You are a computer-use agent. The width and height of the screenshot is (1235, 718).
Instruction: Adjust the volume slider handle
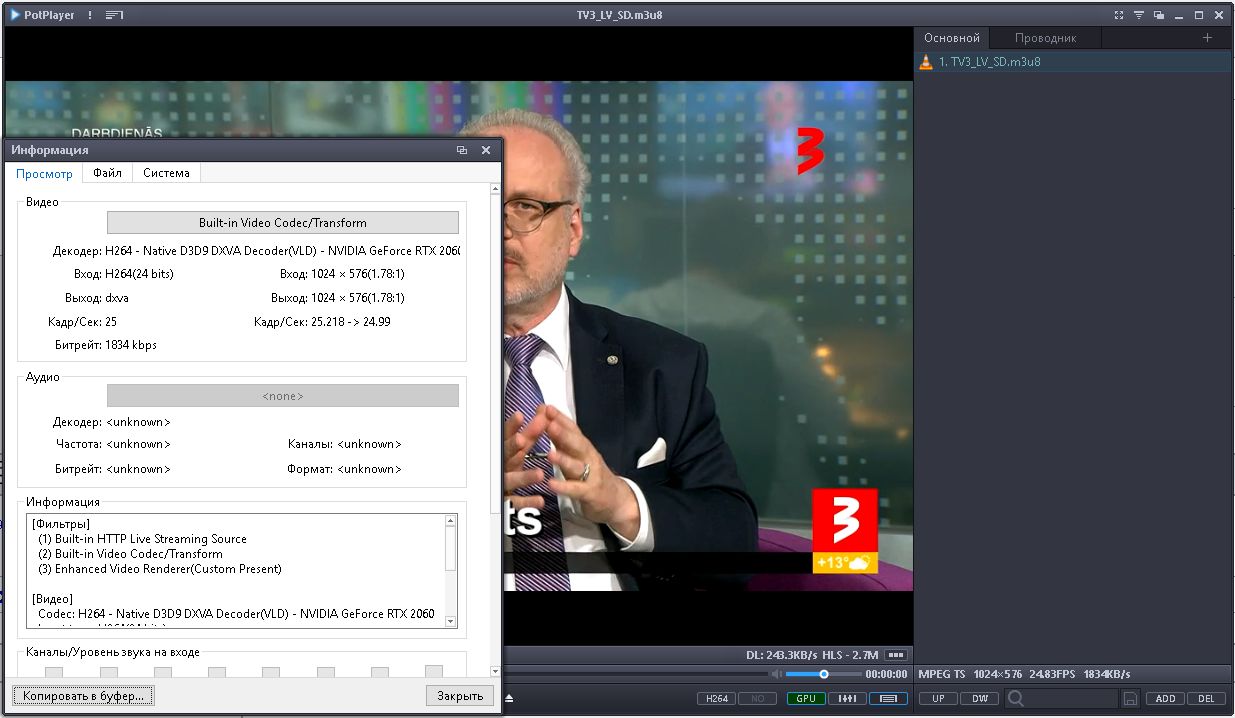(824, 674)
